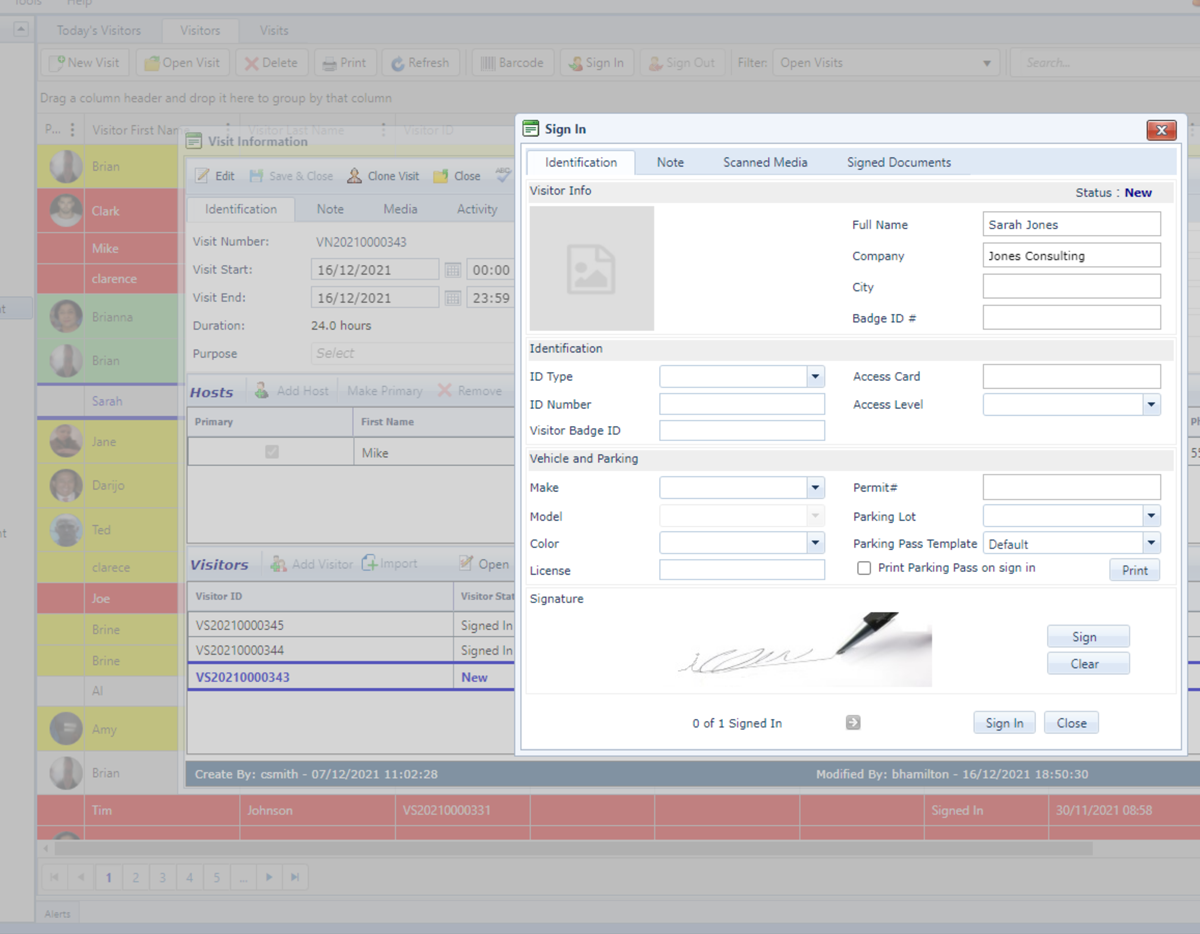Switch to the Visits tab

(x=274, y=31)
